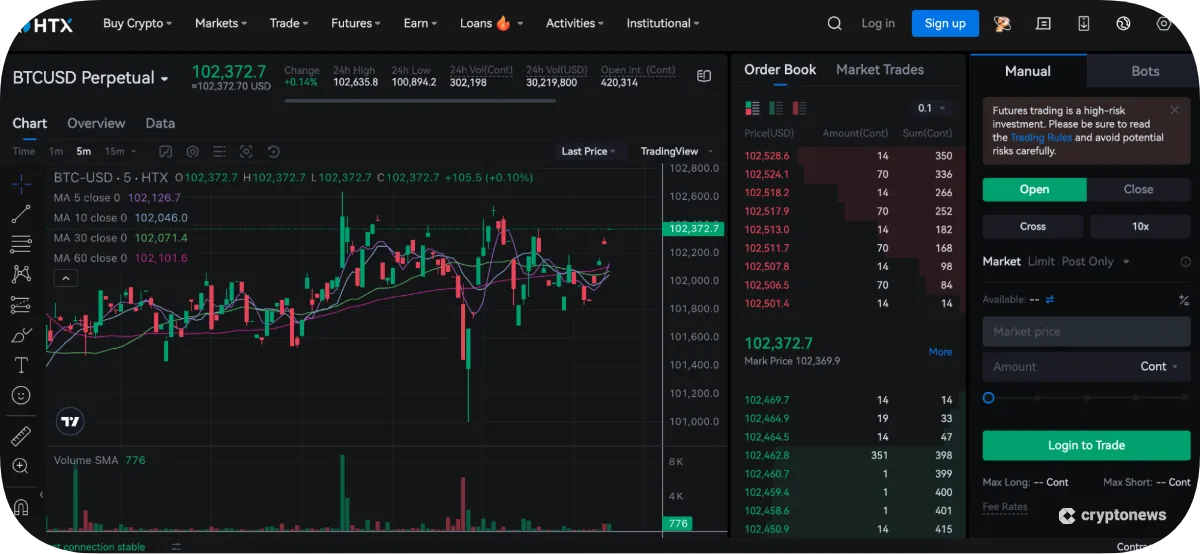The height and width of the screenshot is (554, 1200).
Task: Open the TradingView chart type dropdown
Action: [675, 151]
